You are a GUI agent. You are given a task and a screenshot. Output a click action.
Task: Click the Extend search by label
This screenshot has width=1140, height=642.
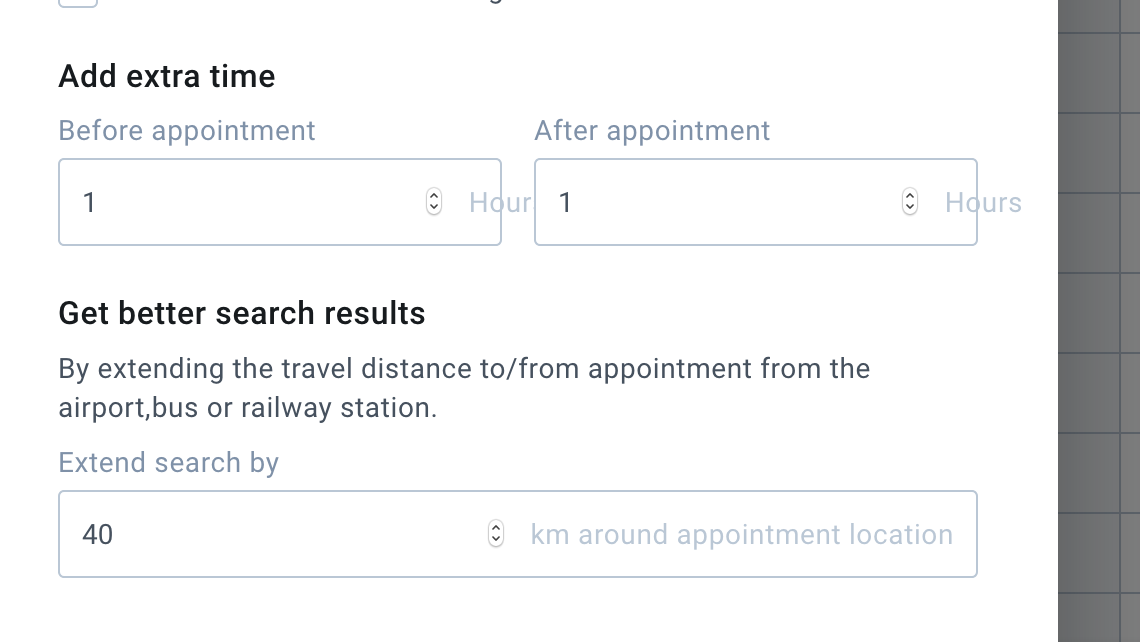point(168,462)
